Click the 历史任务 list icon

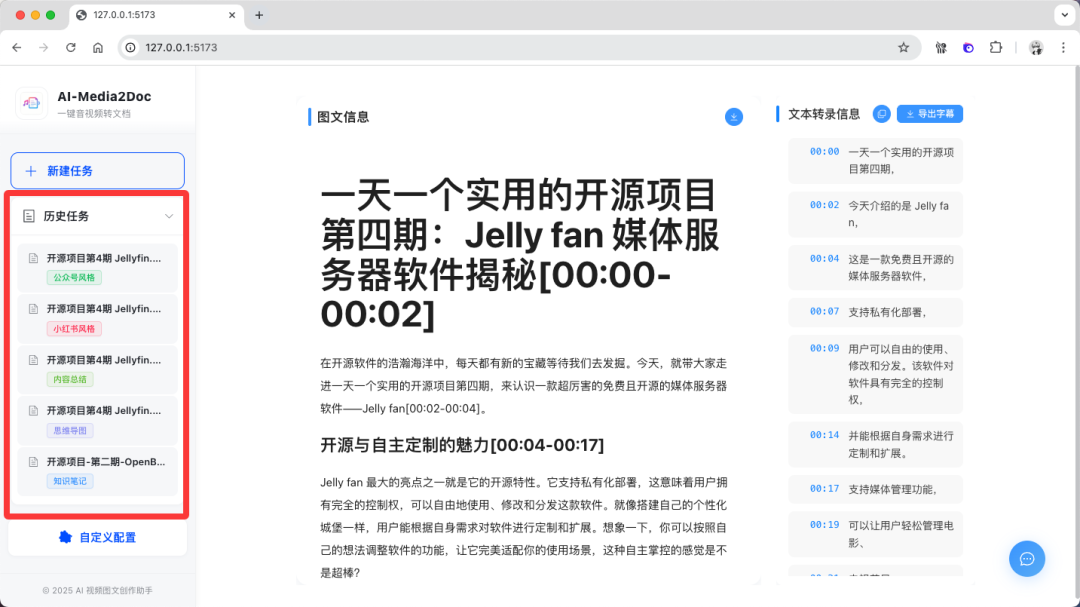[x=29, y=216]
